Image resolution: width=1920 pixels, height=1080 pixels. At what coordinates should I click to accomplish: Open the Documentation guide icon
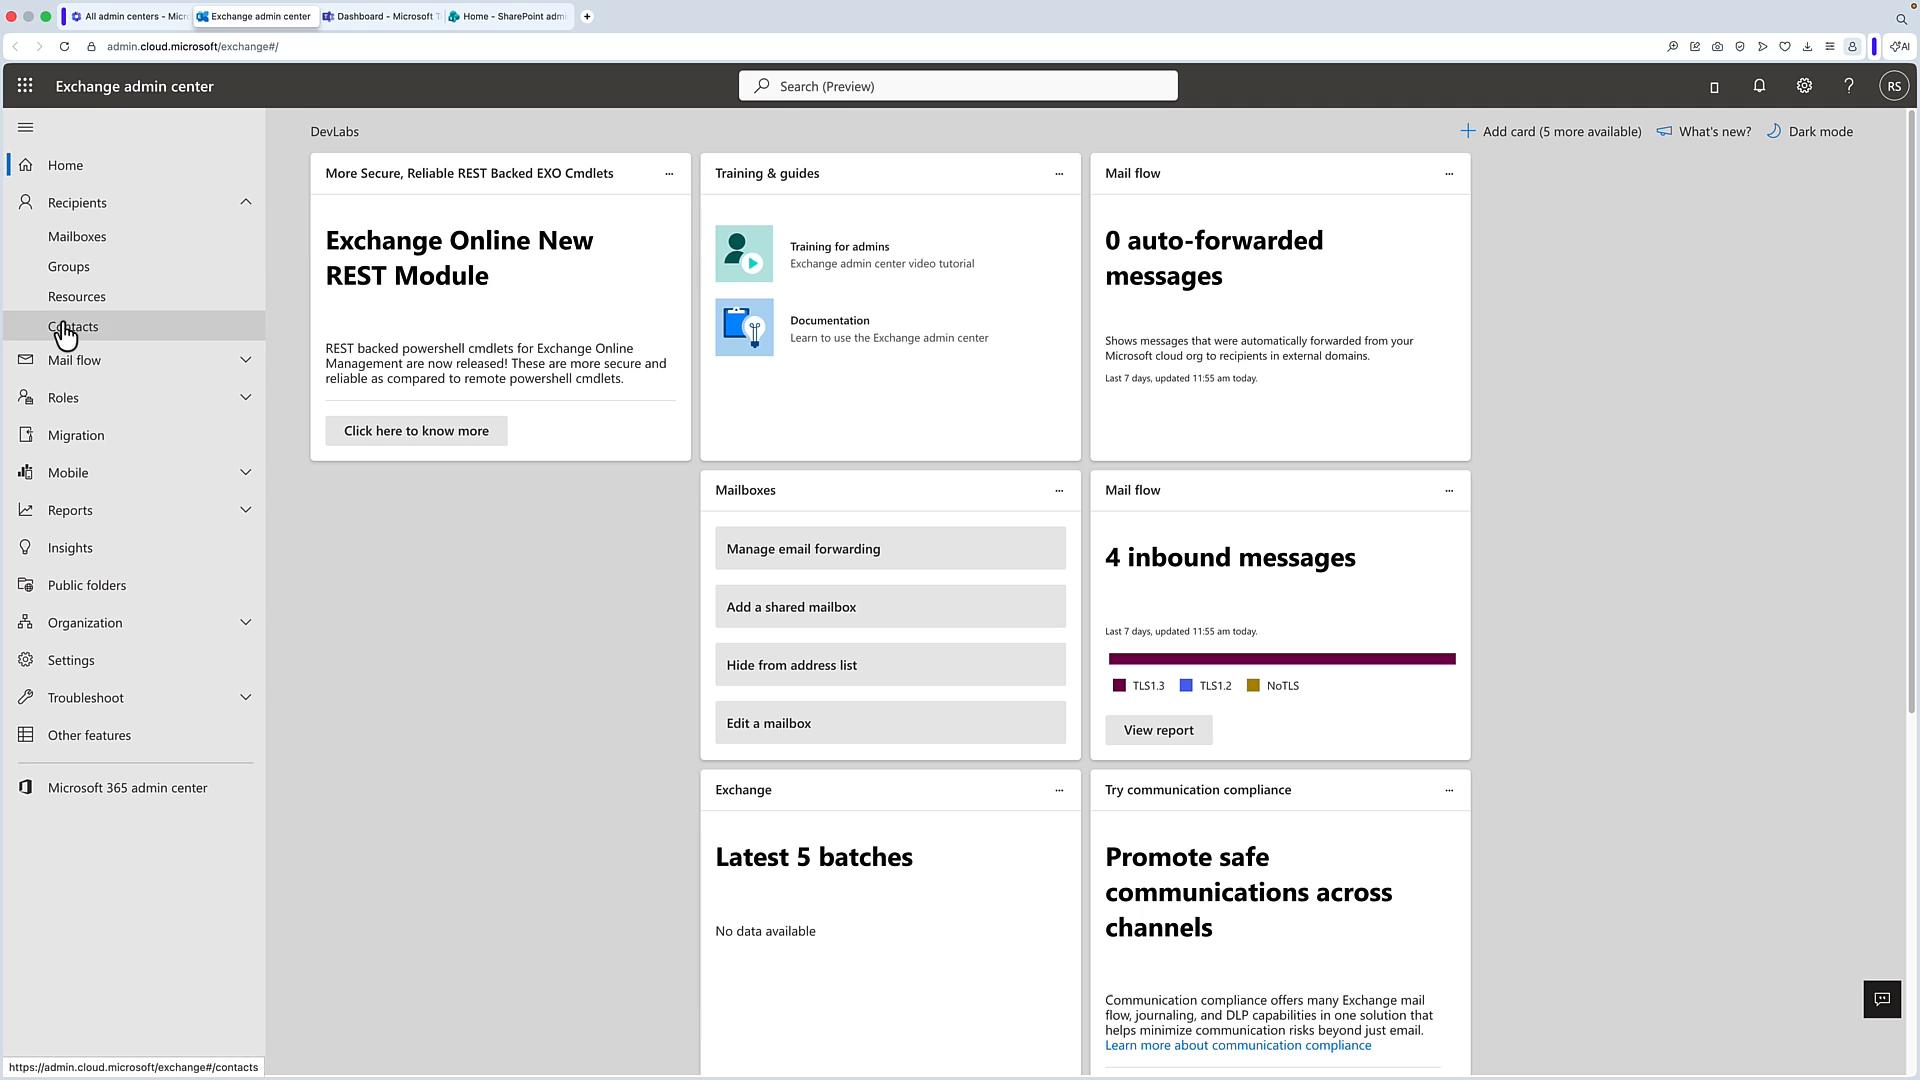[744, 327]
